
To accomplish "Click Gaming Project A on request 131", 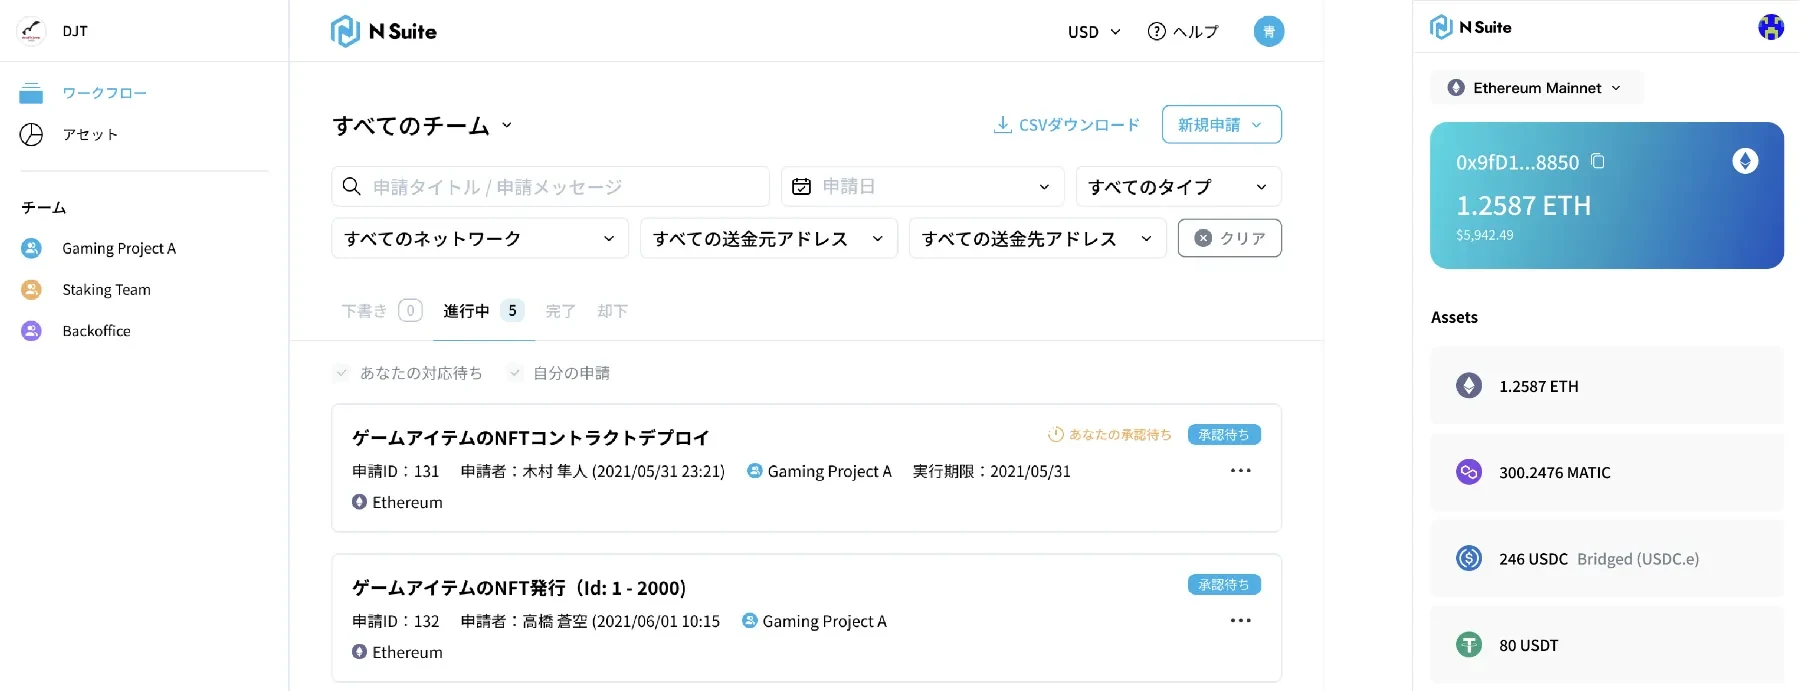I will 819,471.
